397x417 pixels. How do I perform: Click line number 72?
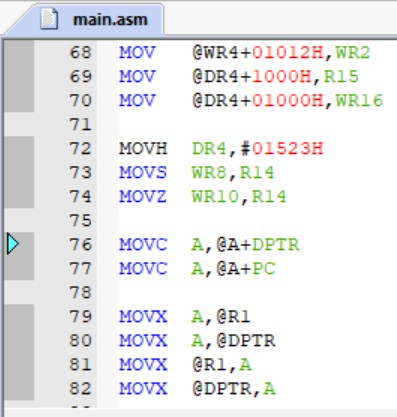point(80,149)
